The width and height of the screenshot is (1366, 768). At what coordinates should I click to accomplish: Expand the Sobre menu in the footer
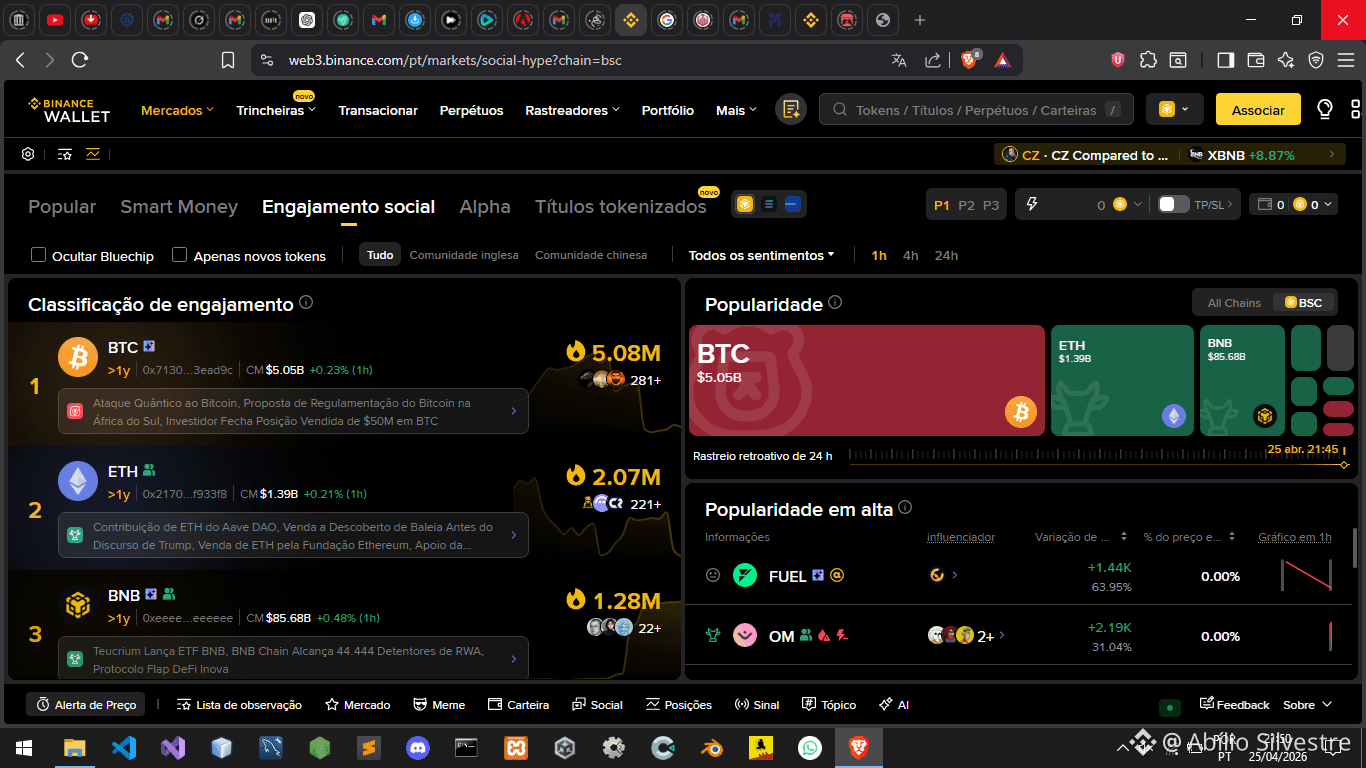click(x=1308, y=705)
